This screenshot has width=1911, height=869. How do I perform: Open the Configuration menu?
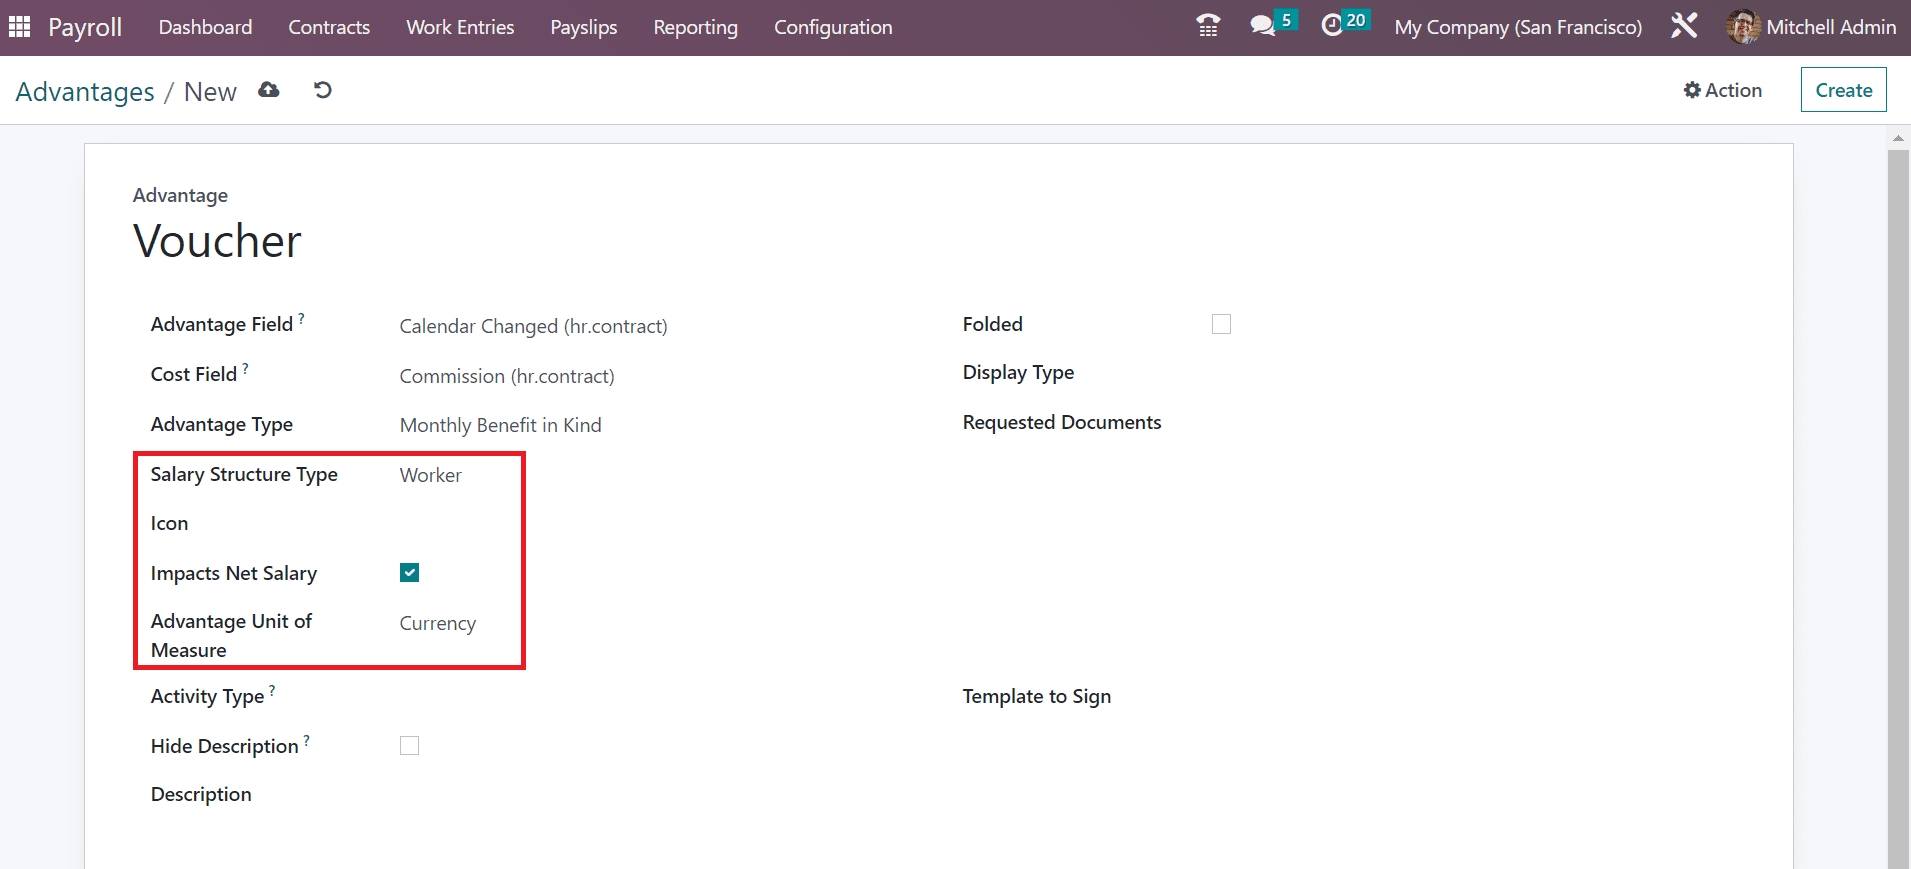[832, 27]
